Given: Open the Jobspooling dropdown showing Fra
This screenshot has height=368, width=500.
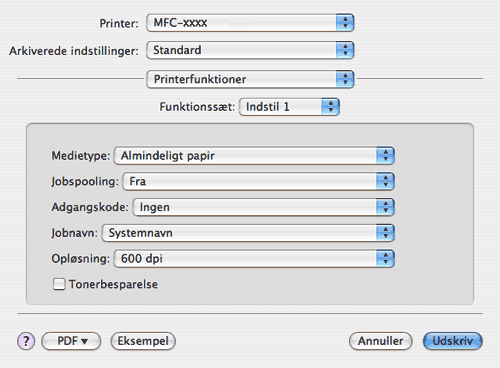Looking at the screenshot, I should point(258,181).
